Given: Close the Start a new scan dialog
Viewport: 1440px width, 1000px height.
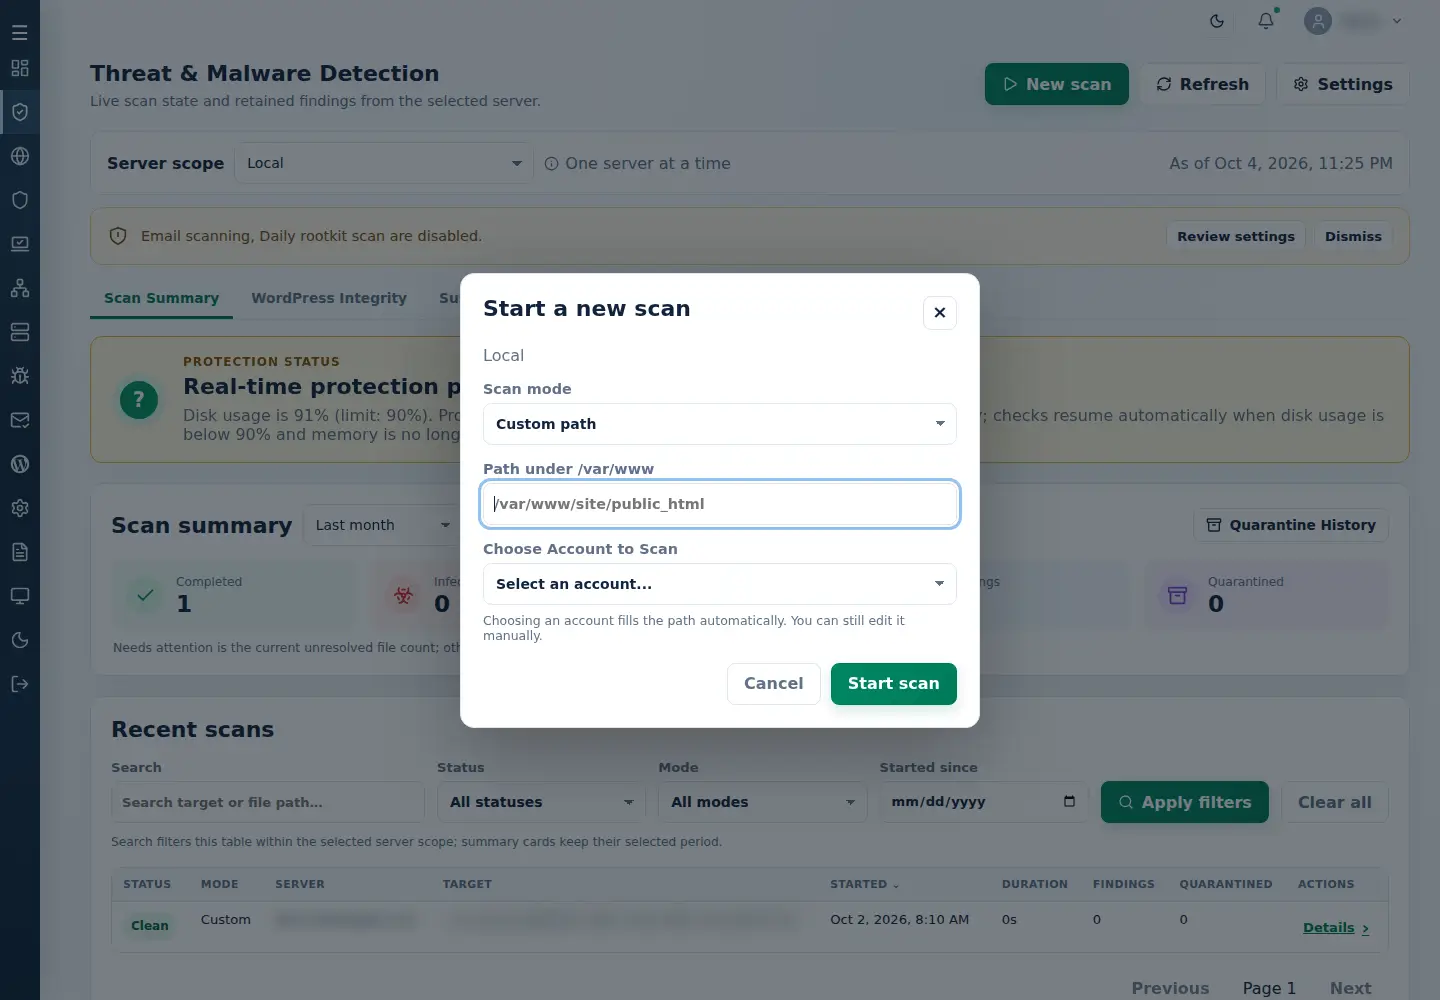Looking at the screenshot, I should click(940, 313).
